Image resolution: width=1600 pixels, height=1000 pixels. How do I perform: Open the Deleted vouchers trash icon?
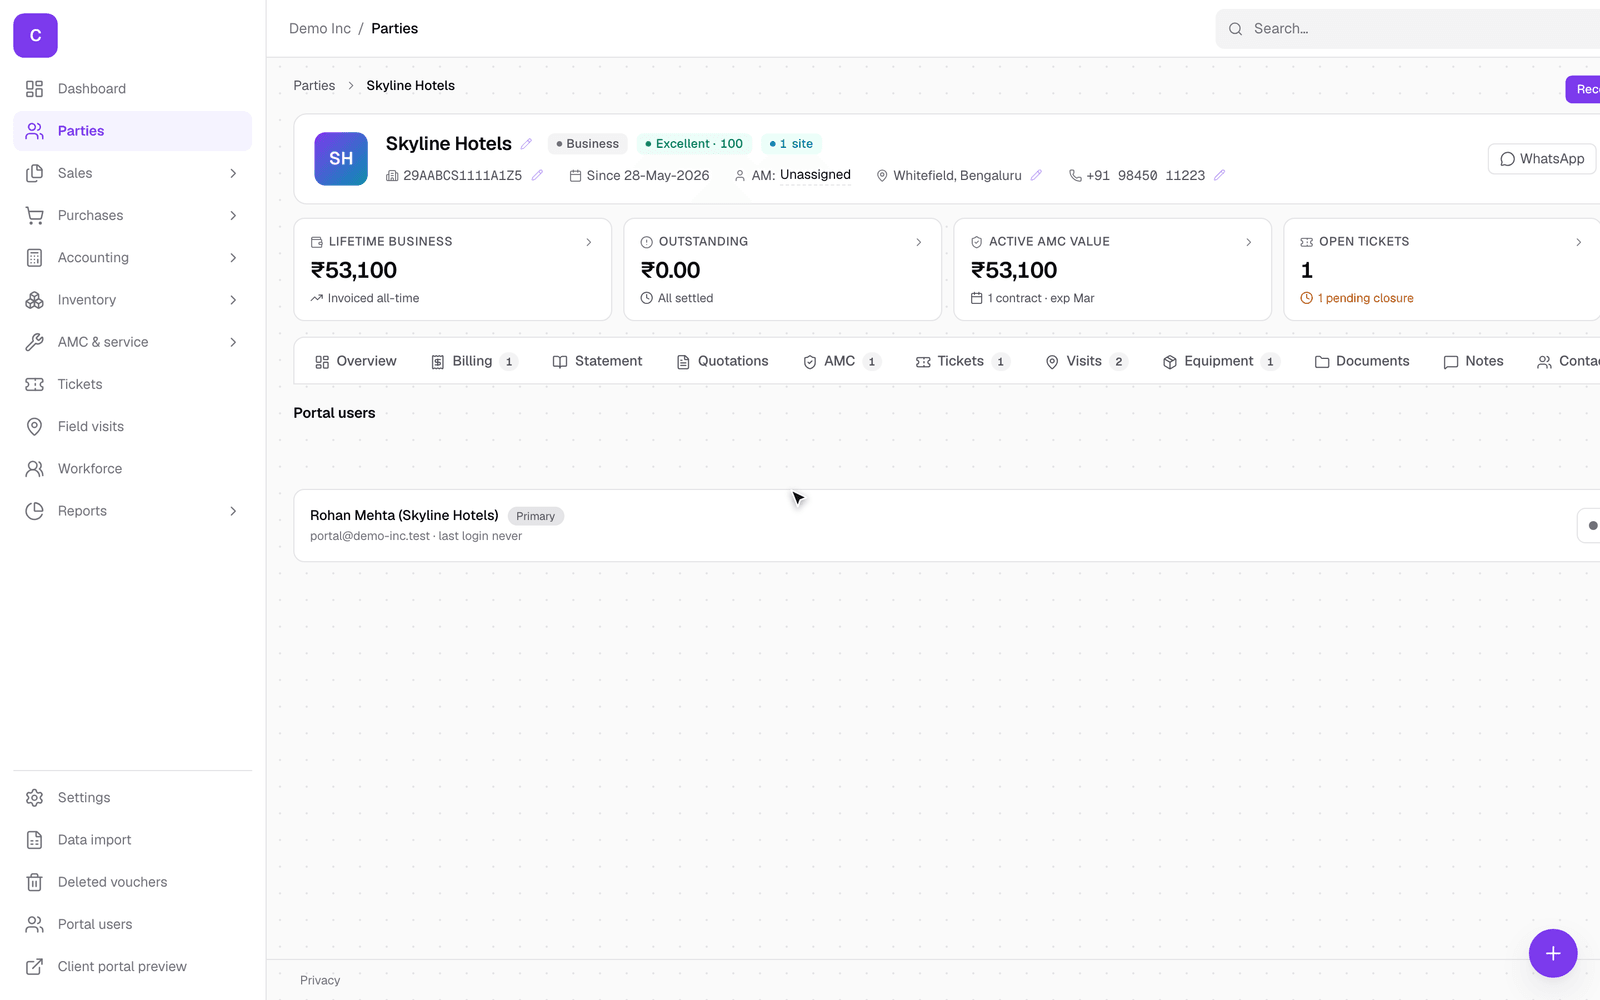(34, 882)
